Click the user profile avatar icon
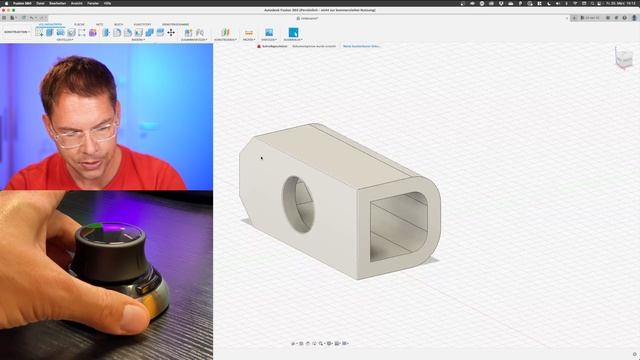640x360 pixels. pyautogui.click(x=634, y=18)
